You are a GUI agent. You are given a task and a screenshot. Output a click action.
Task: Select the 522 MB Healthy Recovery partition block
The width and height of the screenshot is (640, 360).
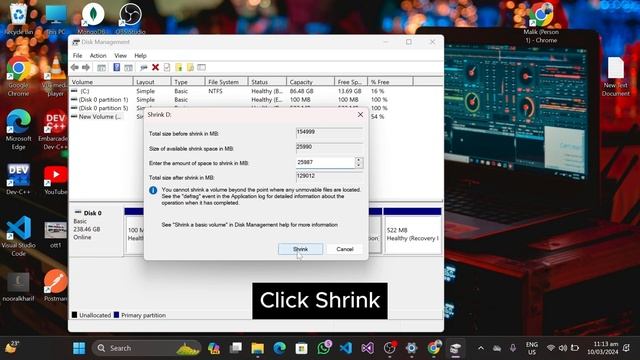click(x=412, y=231)
